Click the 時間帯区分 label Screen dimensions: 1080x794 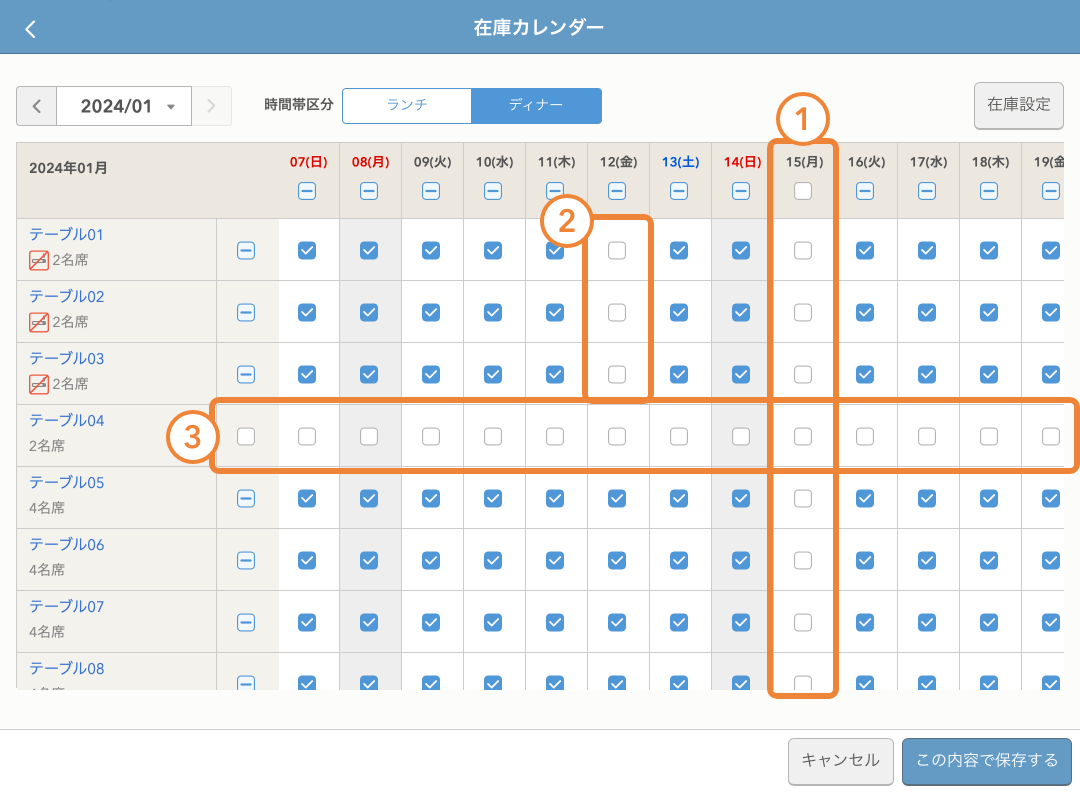tap(299, 105)
